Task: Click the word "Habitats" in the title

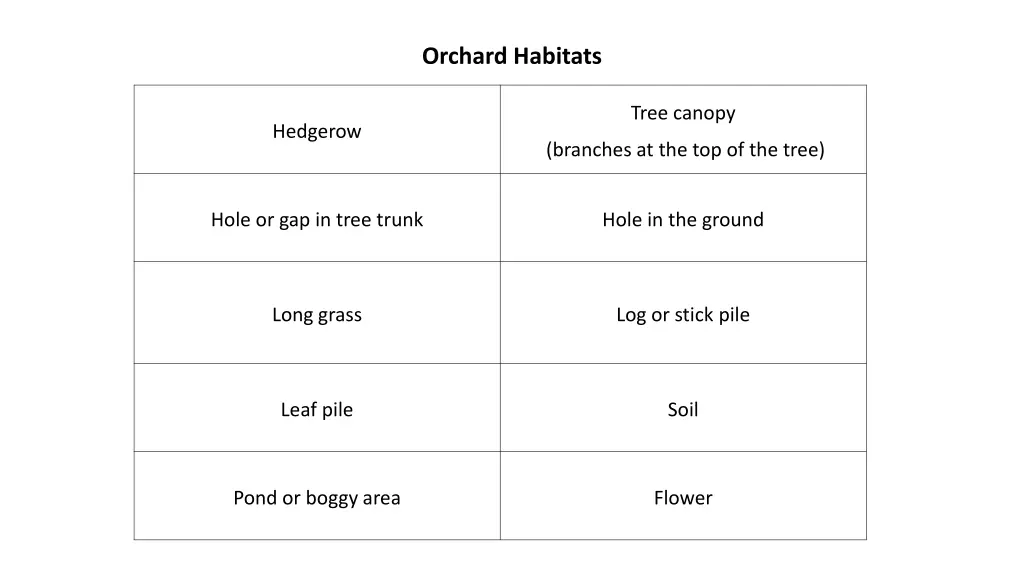Action: click(558, 56)
